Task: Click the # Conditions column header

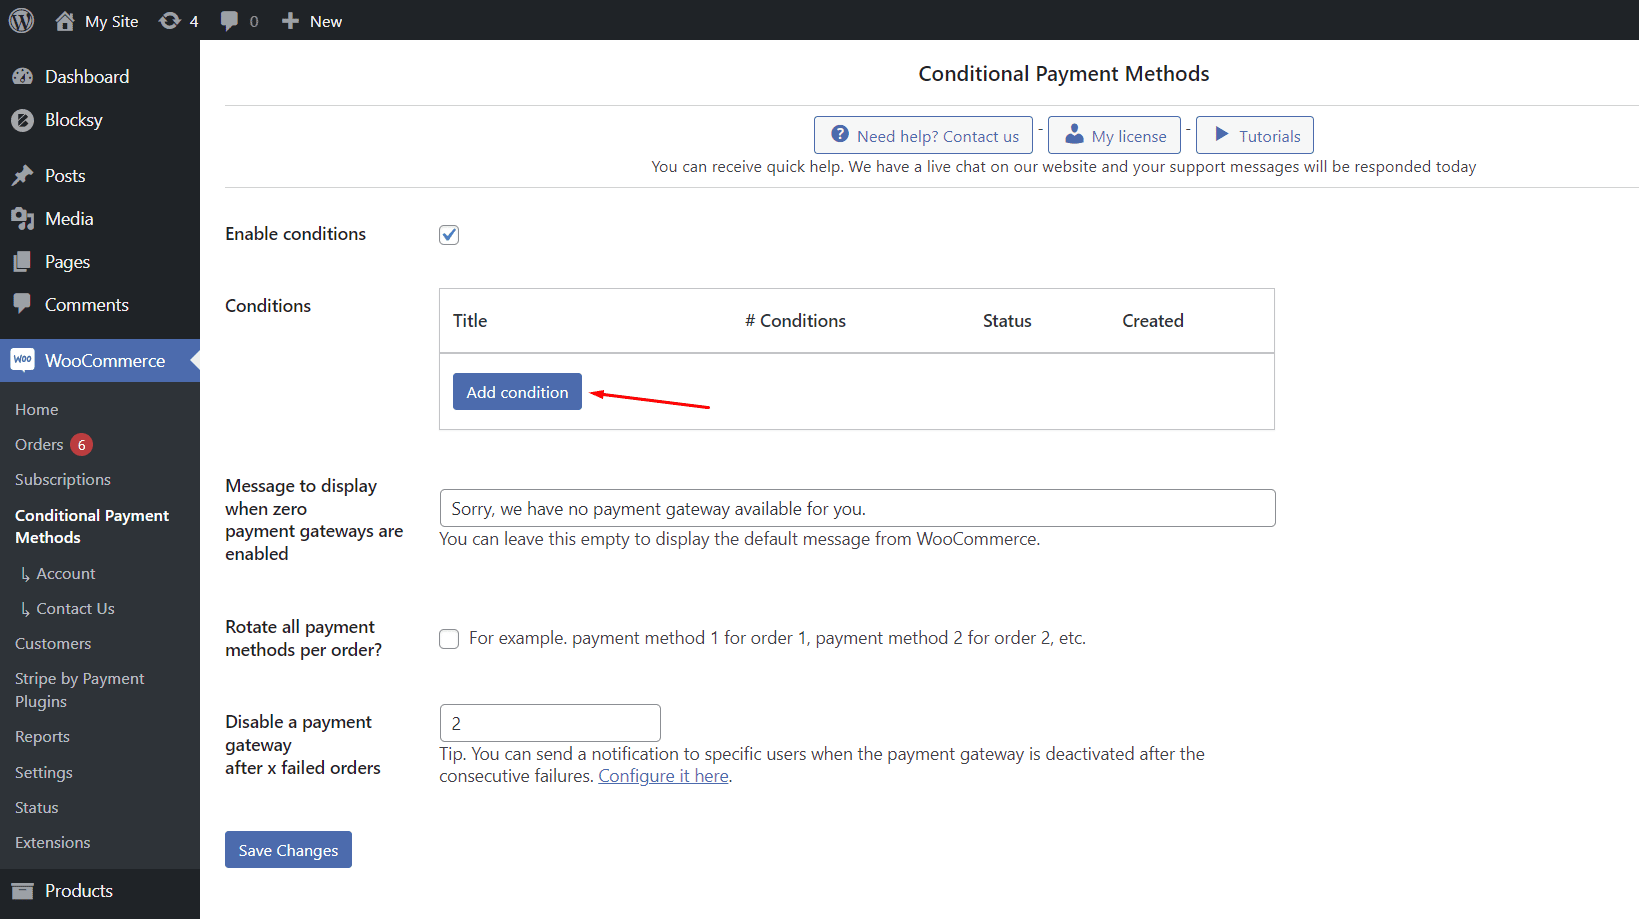Action: tap(795, 321)
